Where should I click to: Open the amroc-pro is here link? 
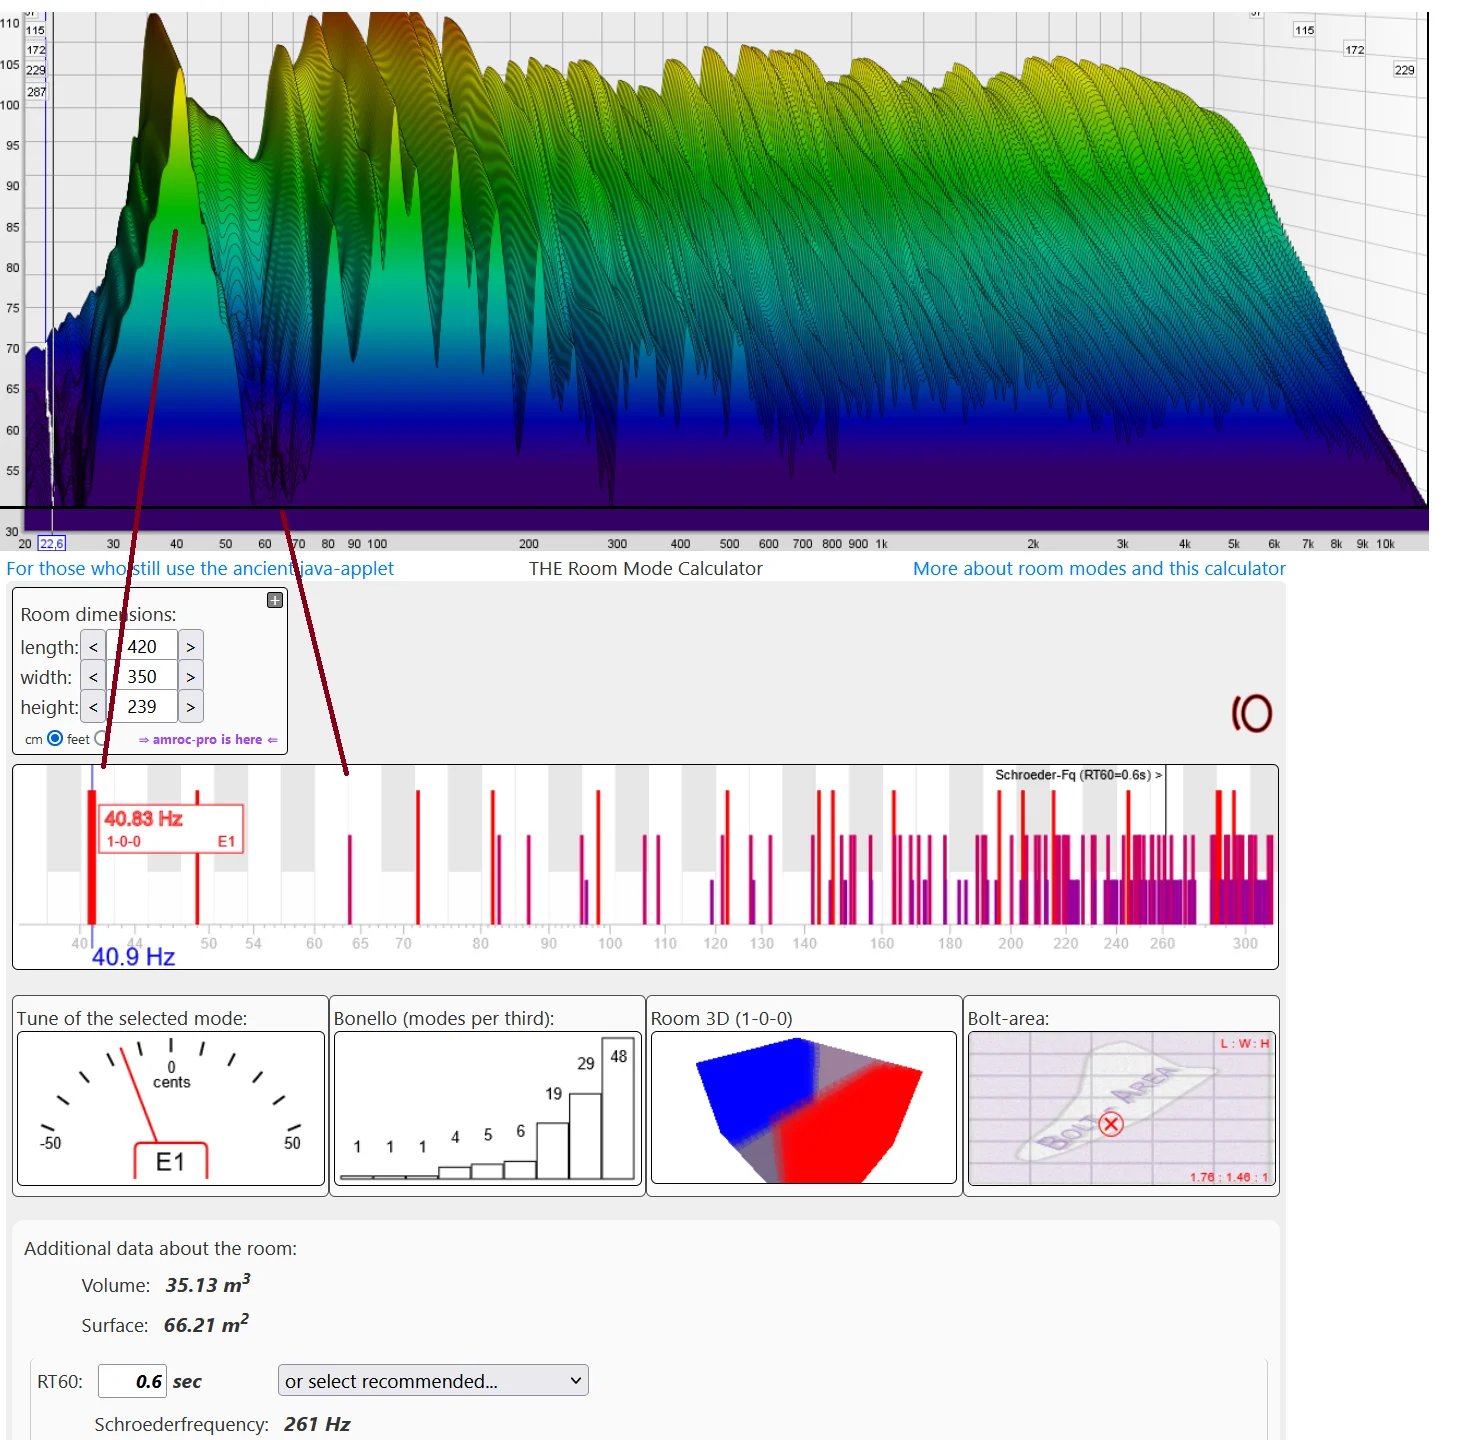tap(208, 740)
